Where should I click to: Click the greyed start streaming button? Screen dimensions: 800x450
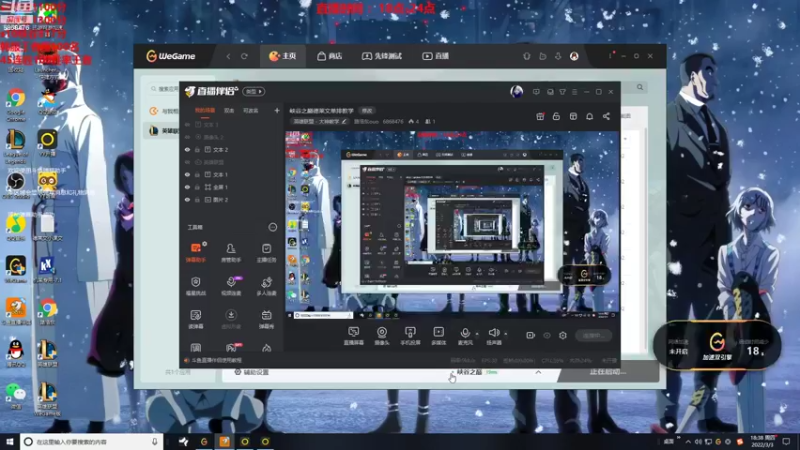click(x=593, y=336)
